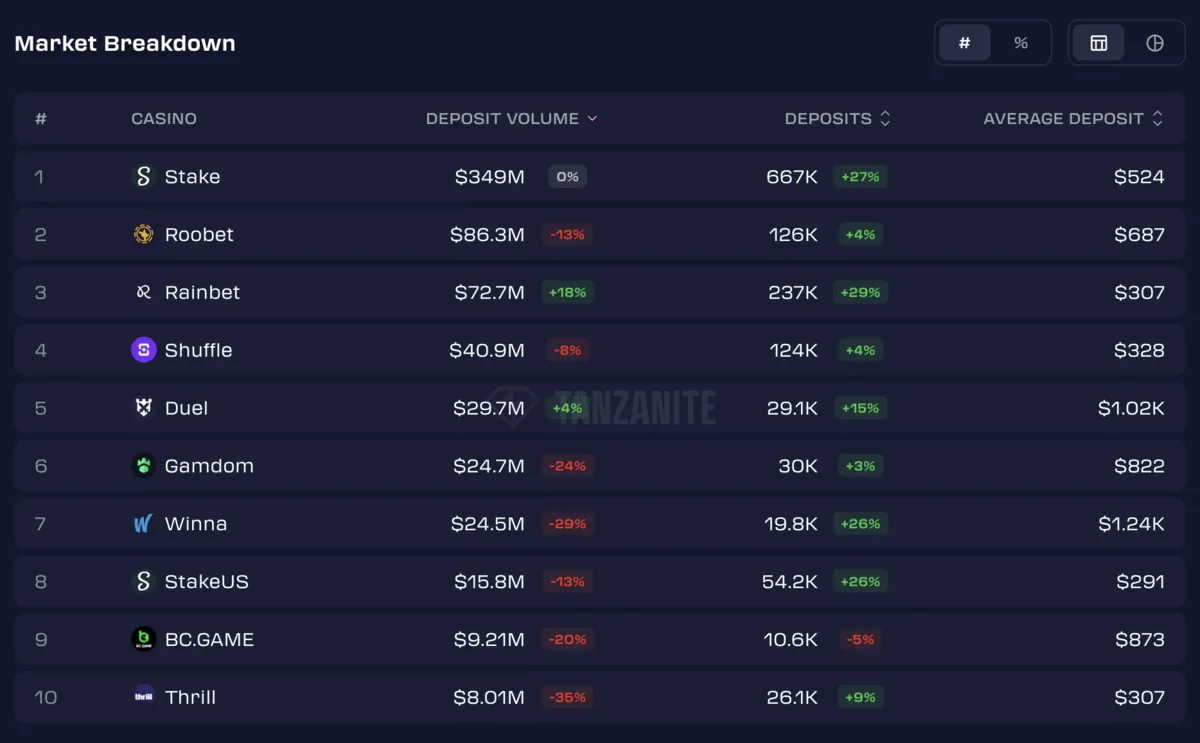Viewport: 1200px width, 743px height.
Task: Open the Duel casino name
Action: pos(186,408)
